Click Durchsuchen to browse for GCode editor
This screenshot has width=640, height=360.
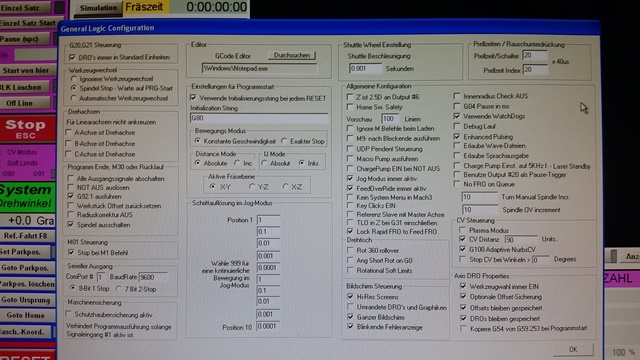point(292,55)
